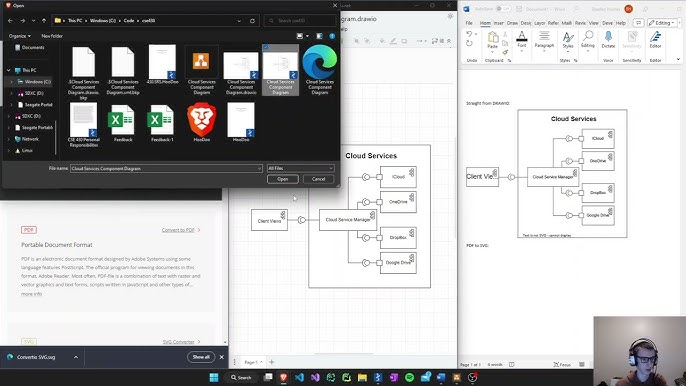Select the Edge-icon Cloud Services Component Diagram
Viewport: 686px width, 386px height.
click(x=320, y=70)
